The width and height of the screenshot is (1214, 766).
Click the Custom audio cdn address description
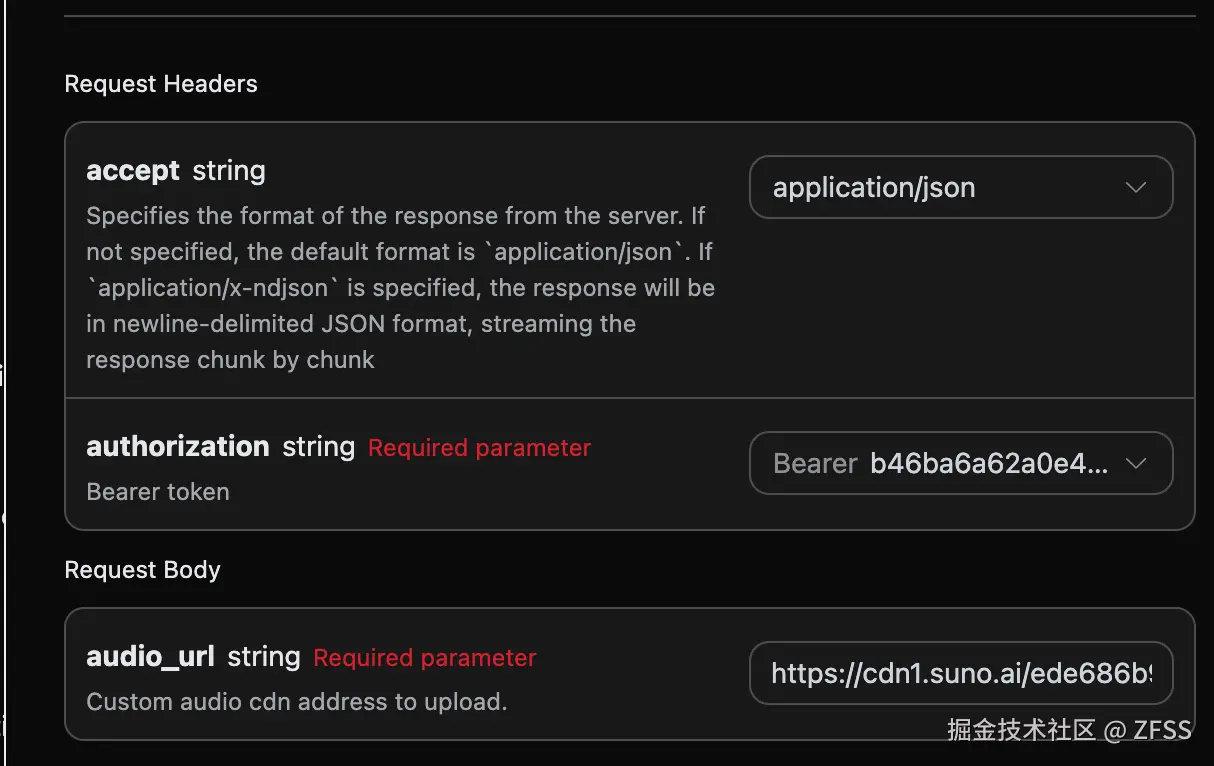click(297, 702)
